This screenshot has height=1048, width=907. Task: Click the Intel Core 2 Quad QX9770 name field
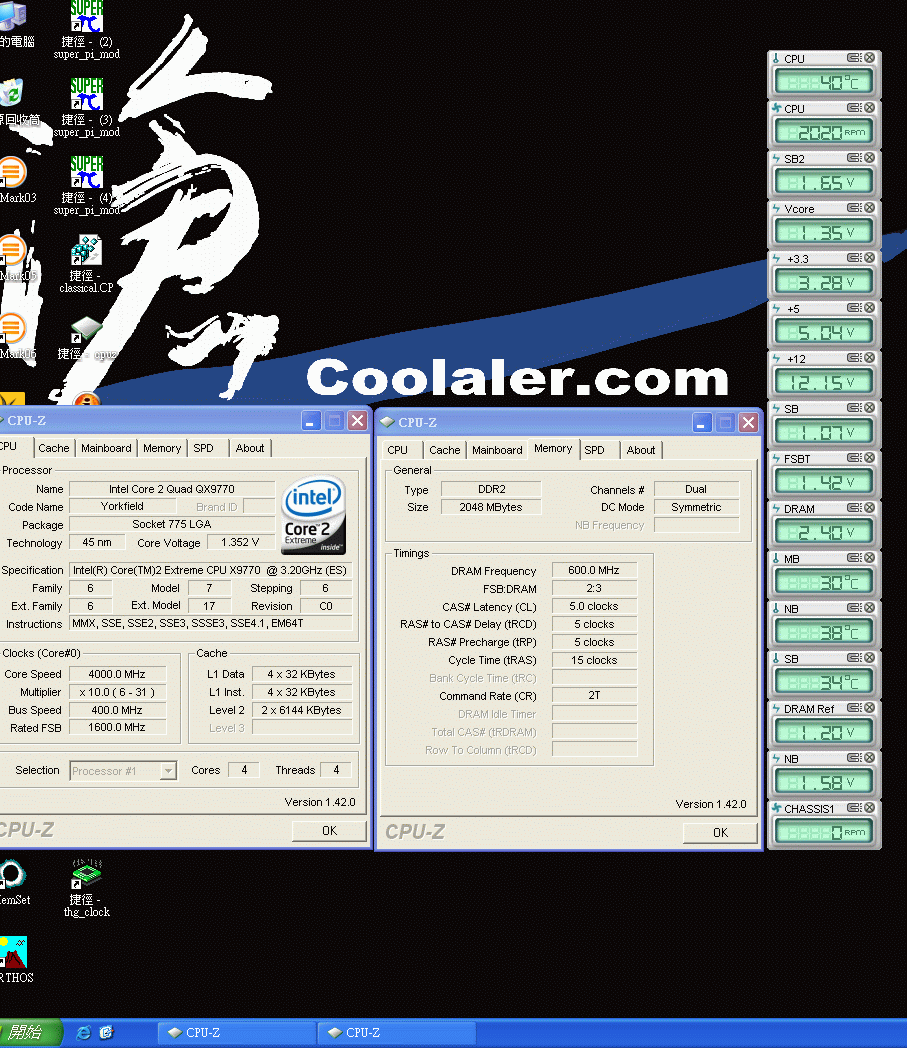click(172, 489)
